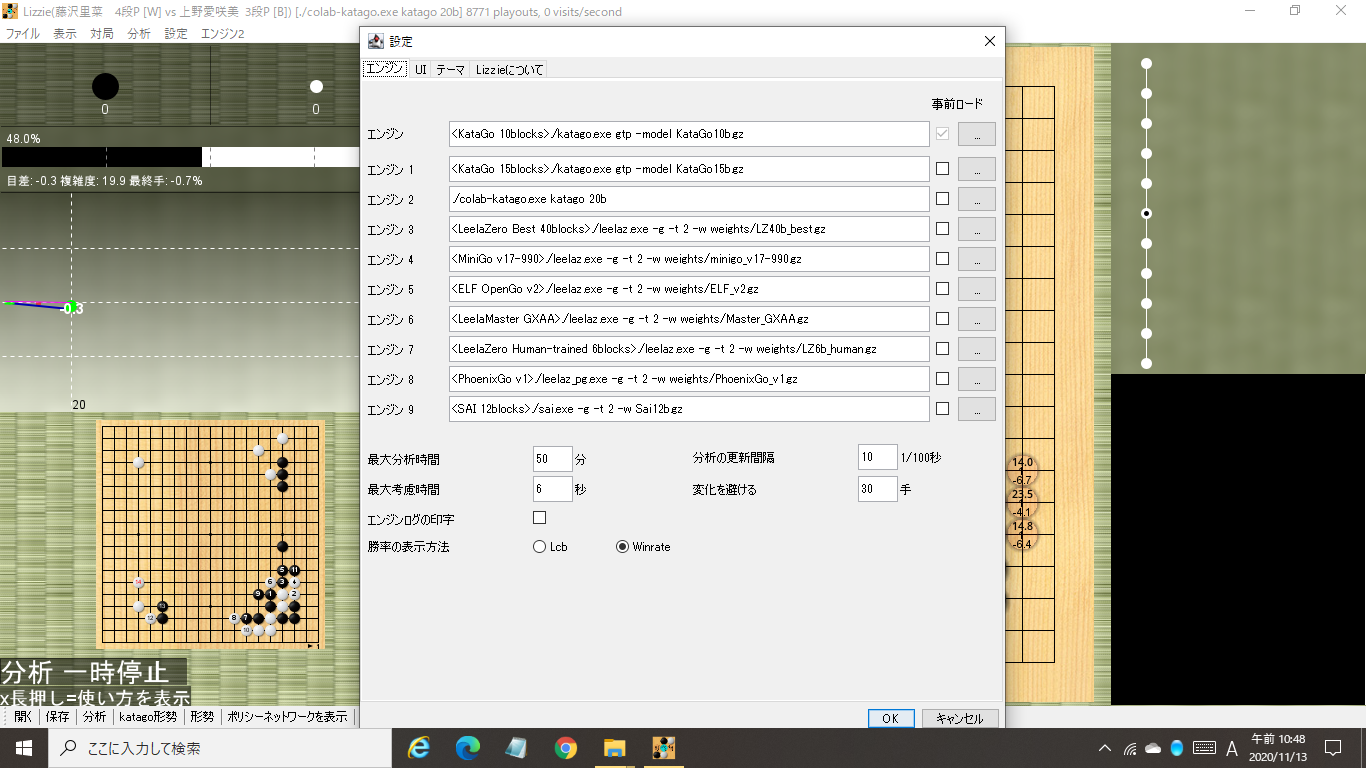Image resolution: width=1366 pixels, height=768 pixels.
Task: Select Lcb winrate display option
Action: pos(550,547)
